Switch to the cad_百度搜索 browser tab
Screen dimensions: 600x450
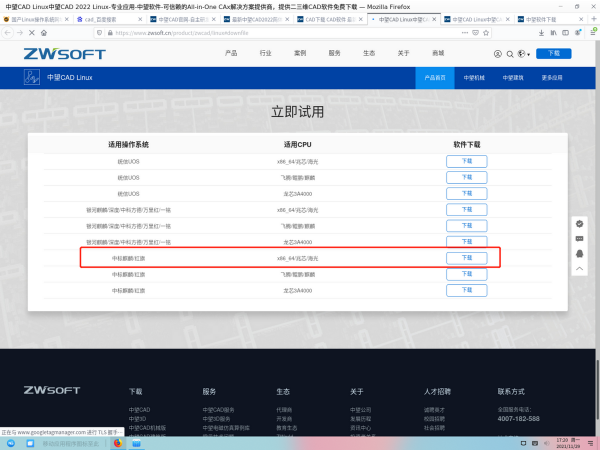click(109, 19)
